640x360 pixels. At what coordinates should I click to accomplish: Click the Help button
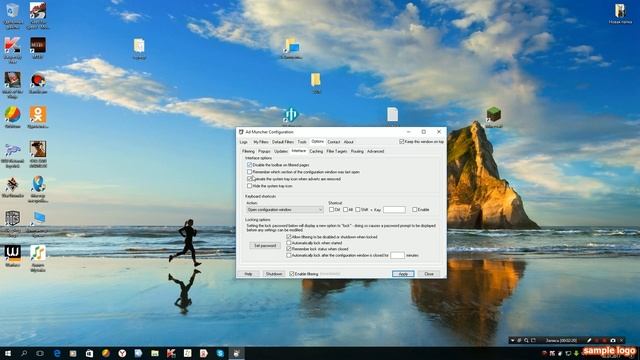pyautogui.click(x=248, y=274)
